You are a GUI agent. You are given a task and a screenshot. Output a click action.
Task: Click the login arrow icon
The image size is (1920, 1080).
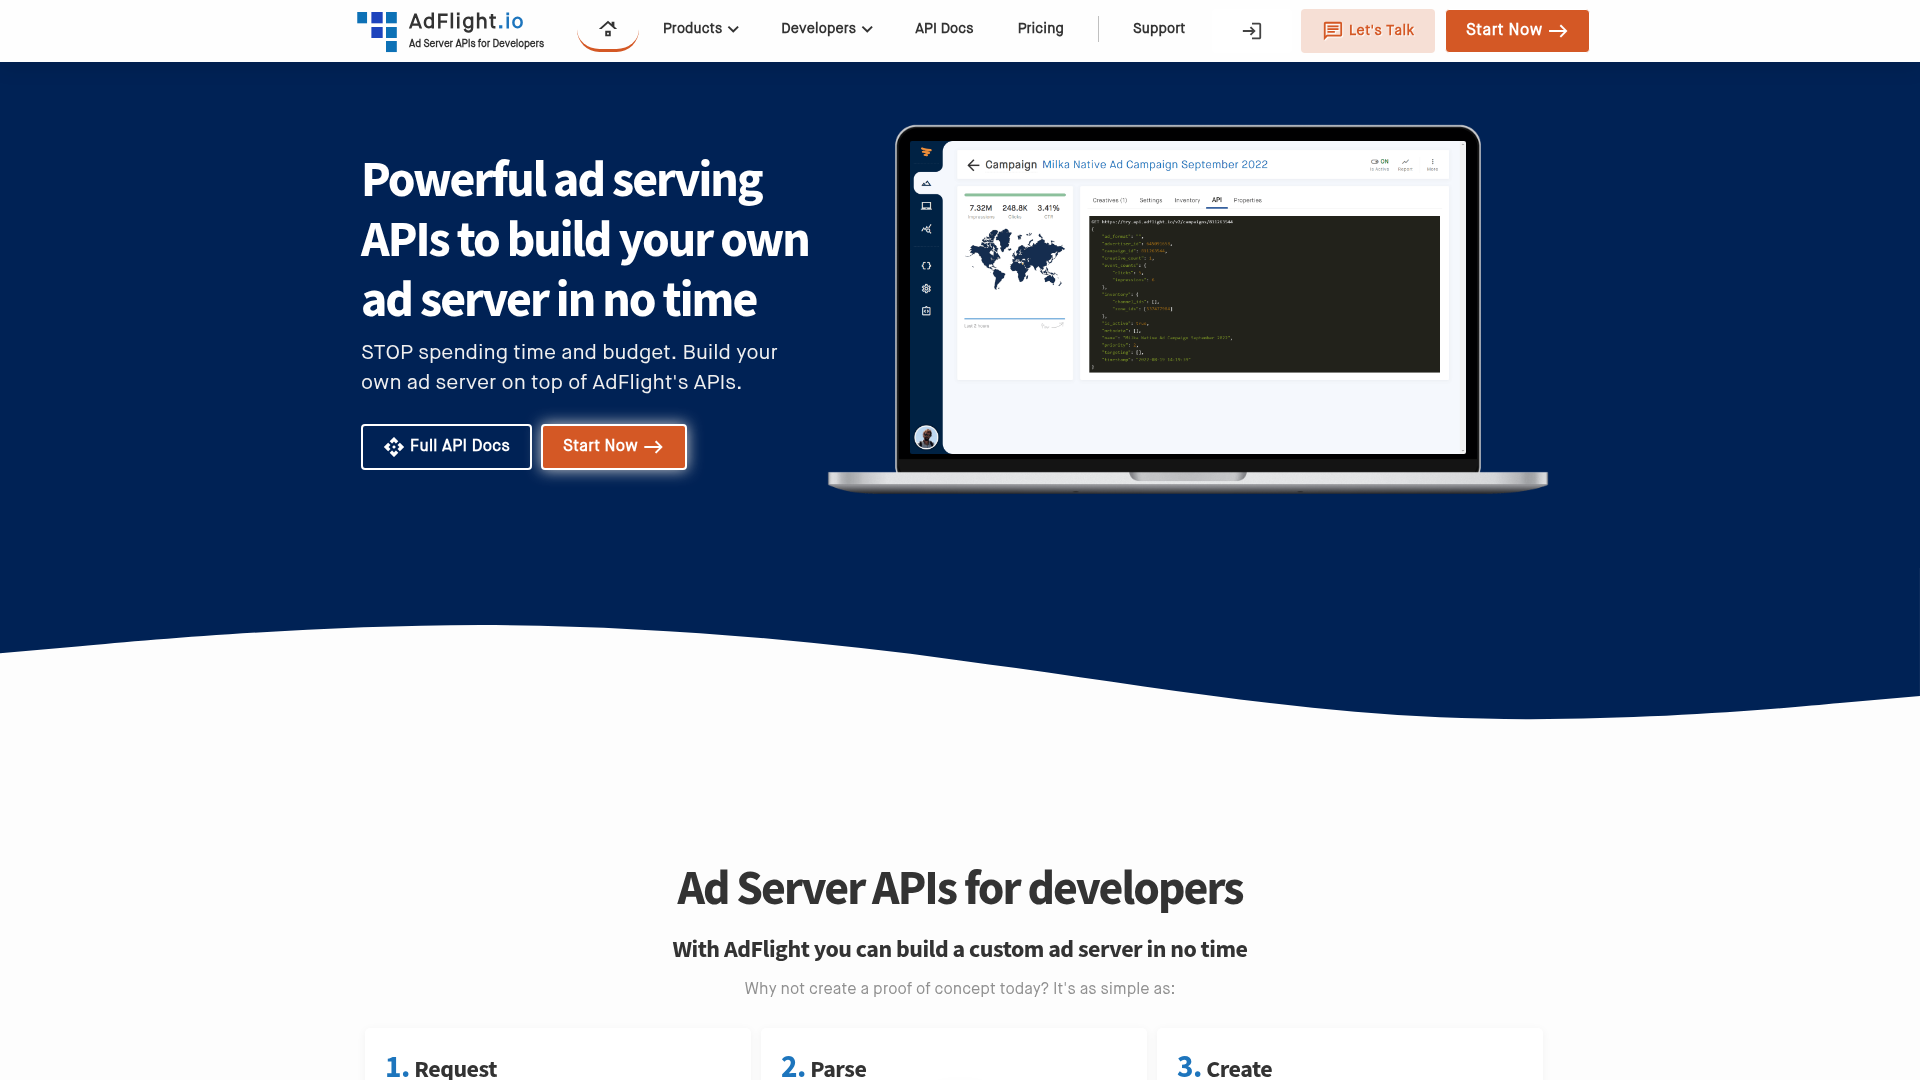[1251, 31]
